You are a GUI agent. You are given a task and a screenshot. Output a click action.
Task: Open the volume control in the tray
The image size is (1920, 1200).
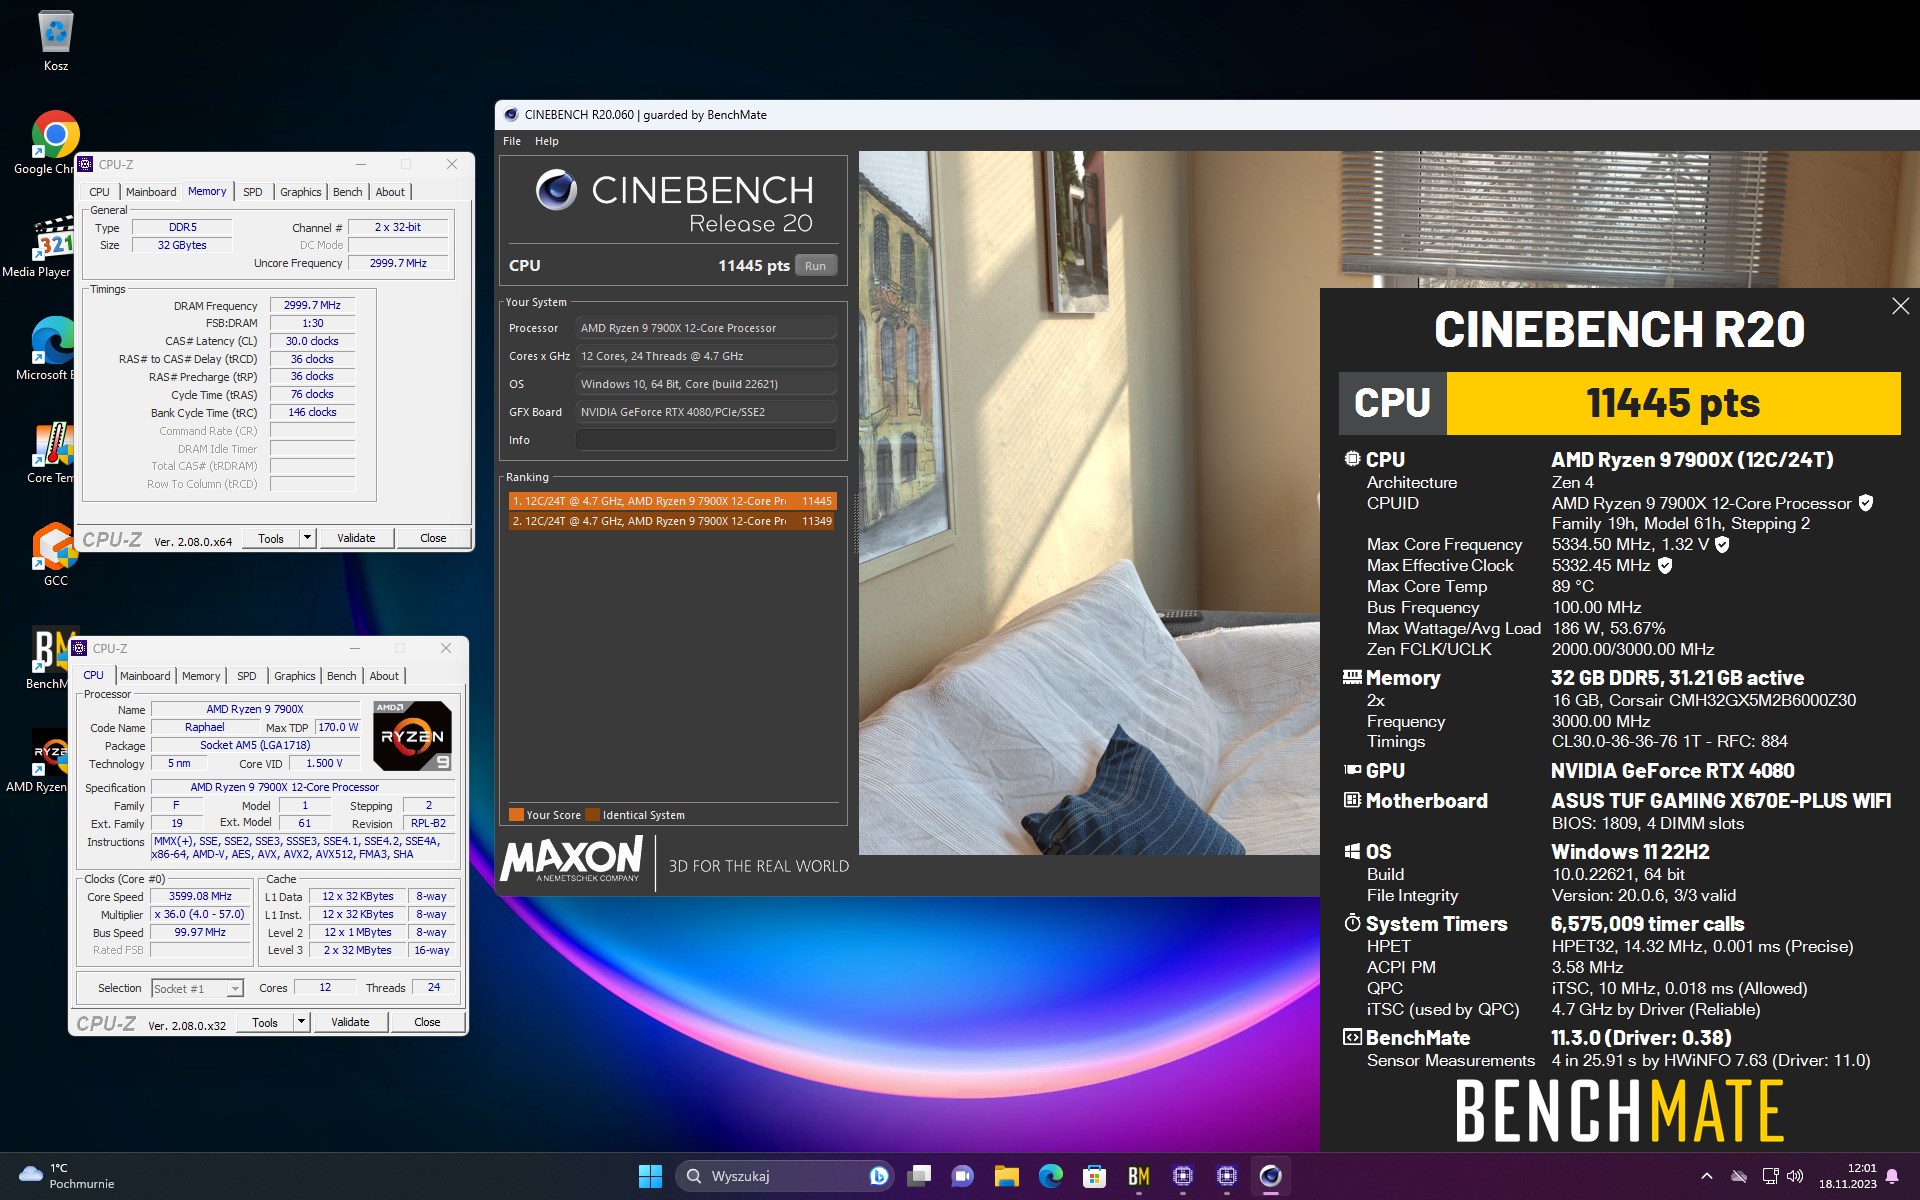(x=1795, y=1176)
